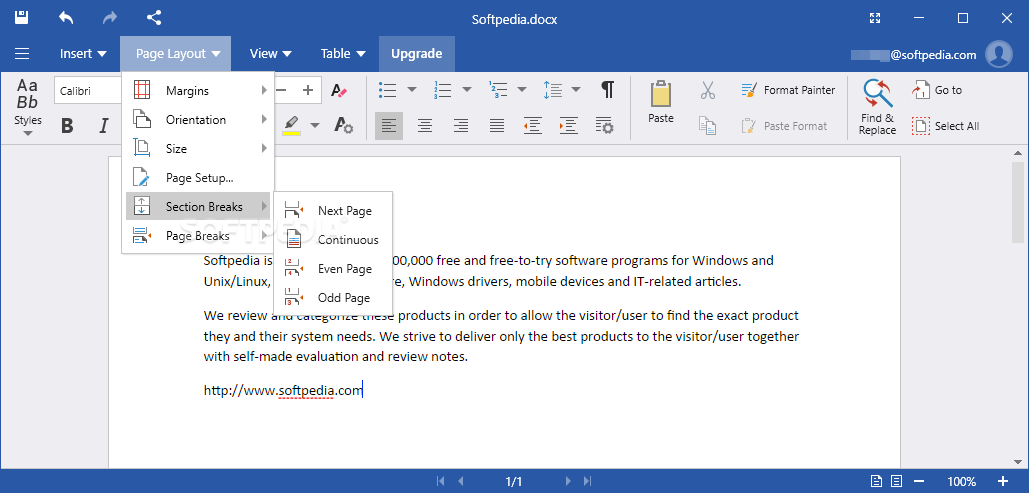Screen dimensions: 1029x493
Task: Decrease paragraph indent
Action: 532,125
